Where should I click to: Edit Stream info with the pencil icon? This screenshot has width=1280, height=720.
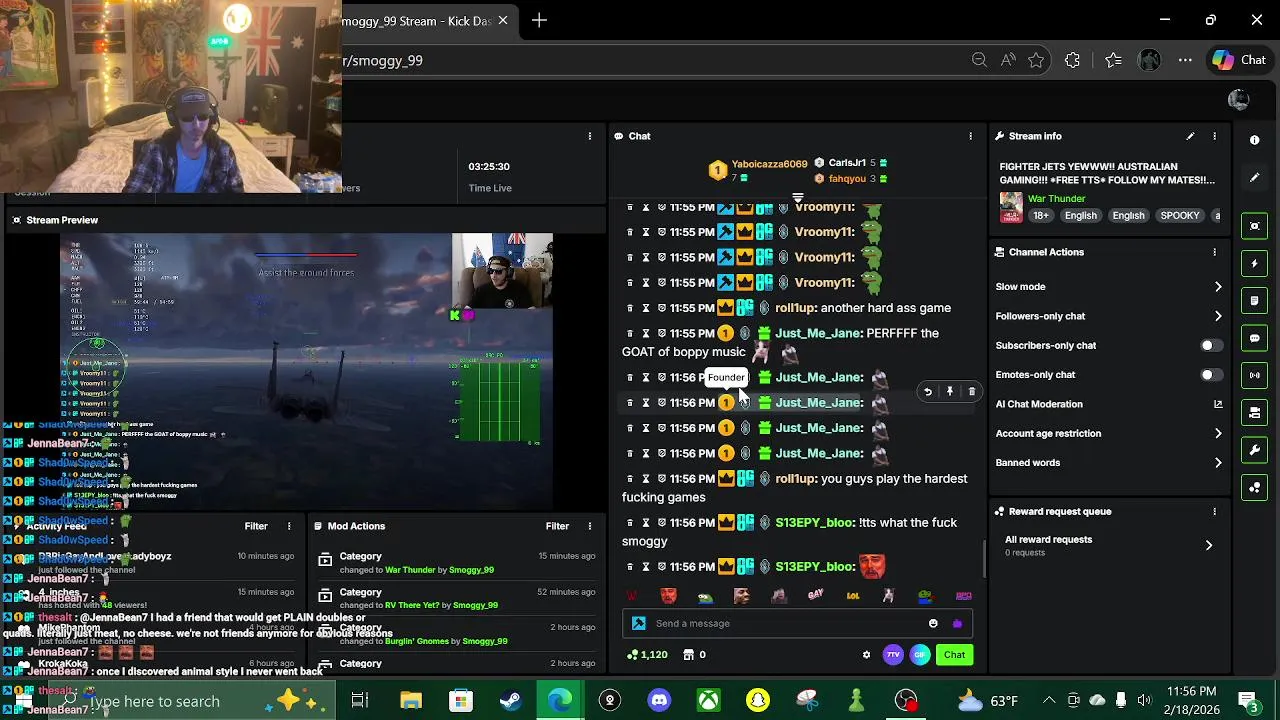[1190, 136]
